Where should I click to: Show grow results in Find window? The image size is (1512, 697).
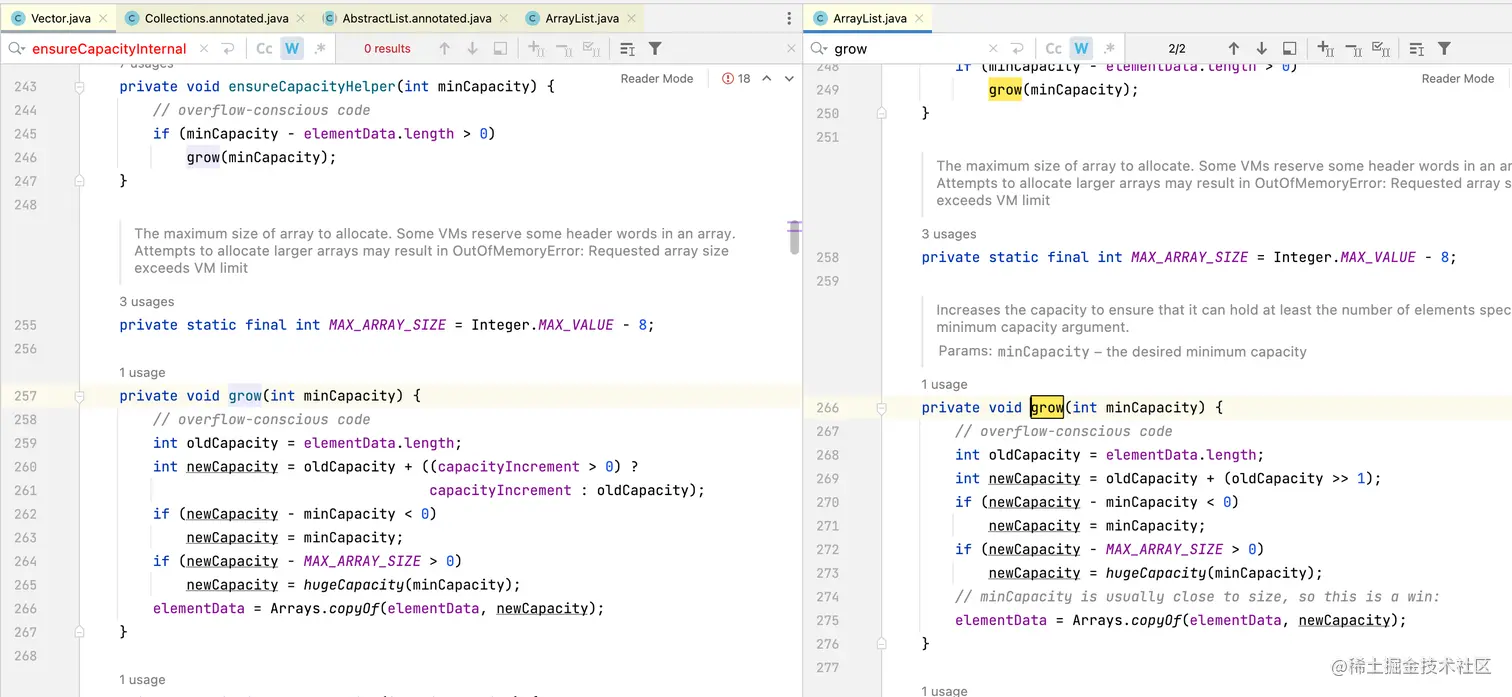coord(1290,48)
